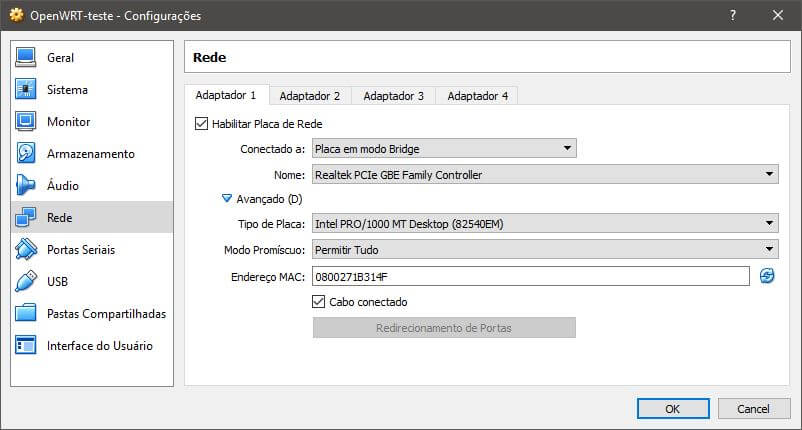
Task: Click Redirecionamento de Portas button
Action: [444, 328]
